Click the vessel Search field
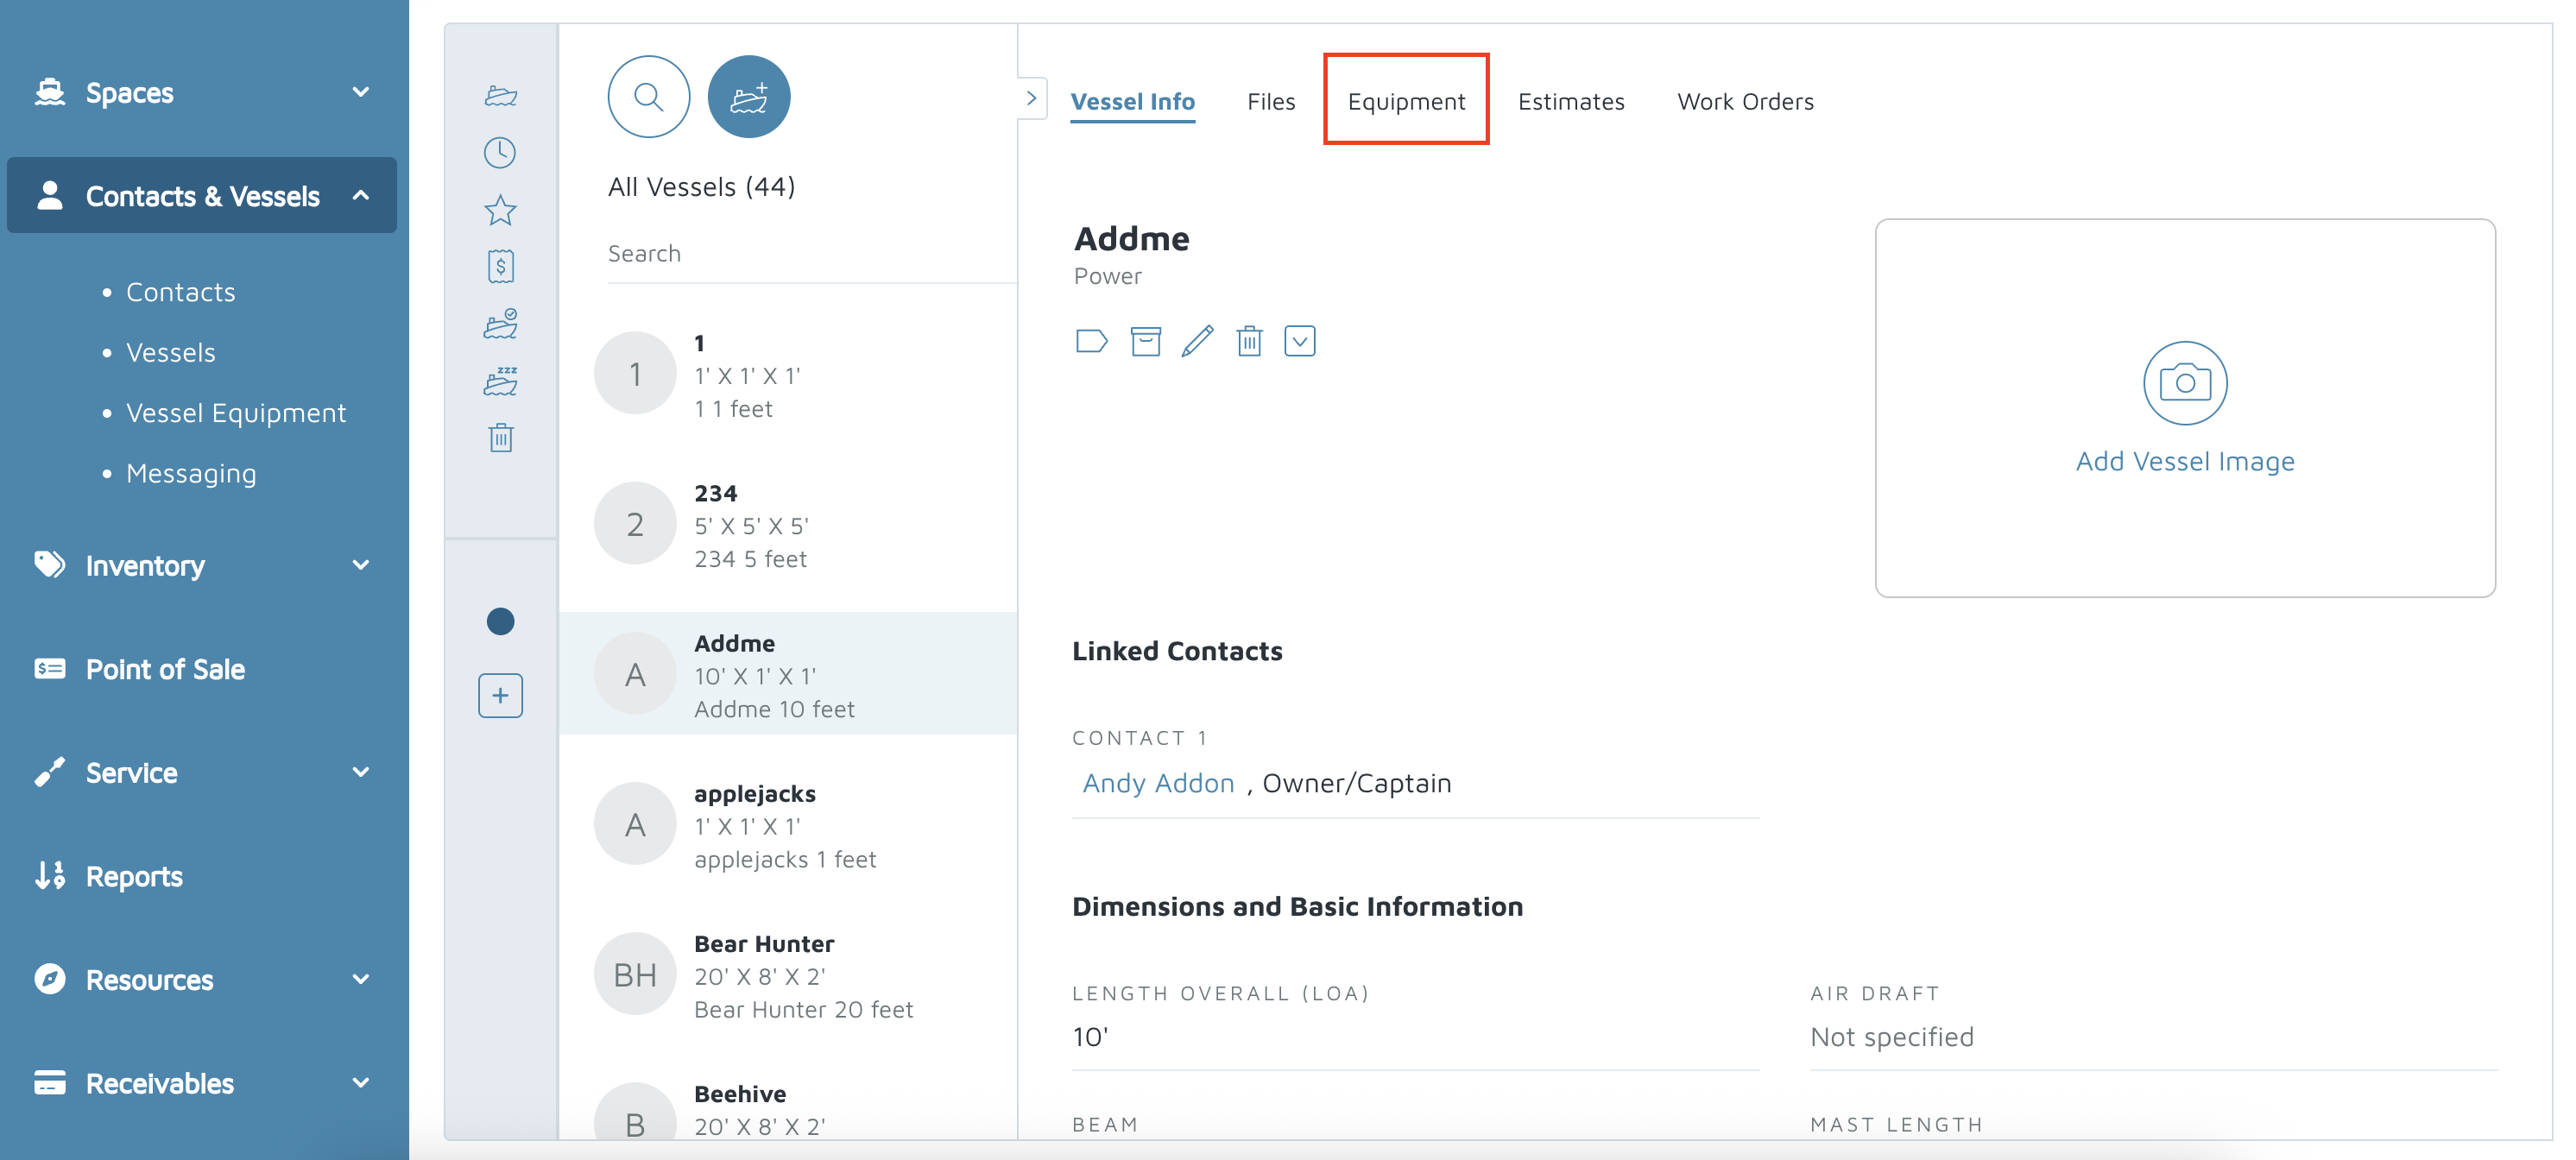This screenshot has height=1160, width=2576. pos(810,254)
